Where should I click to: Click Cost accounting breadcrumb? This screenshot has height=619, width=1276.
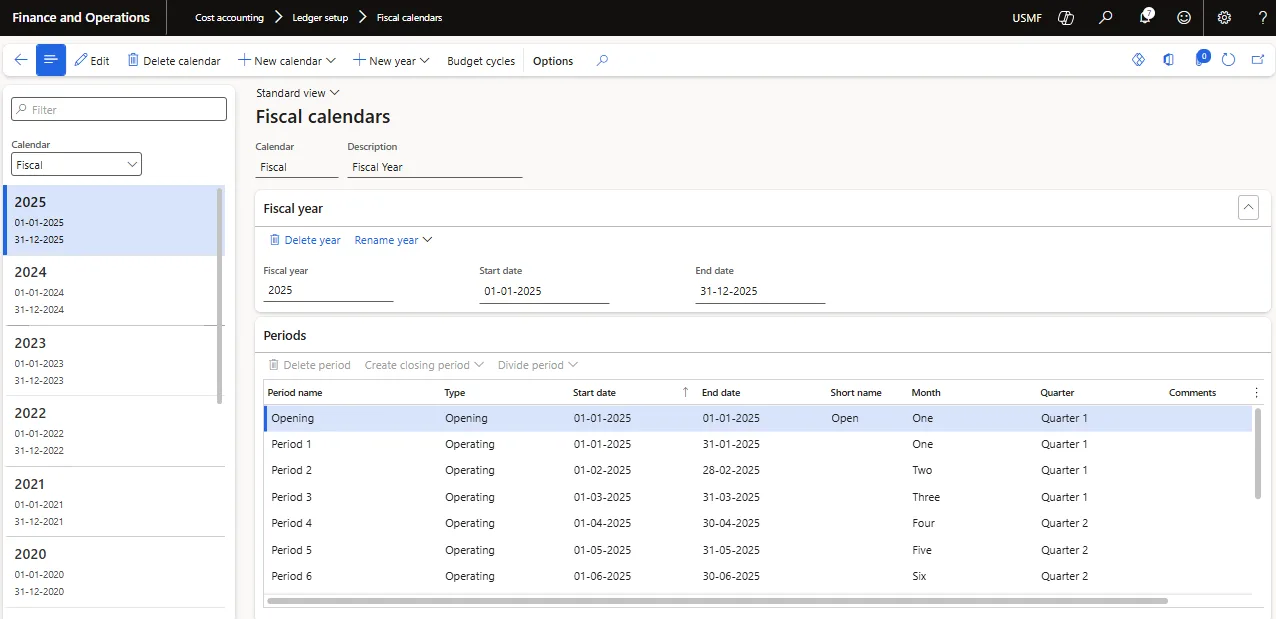pos(229,18)
